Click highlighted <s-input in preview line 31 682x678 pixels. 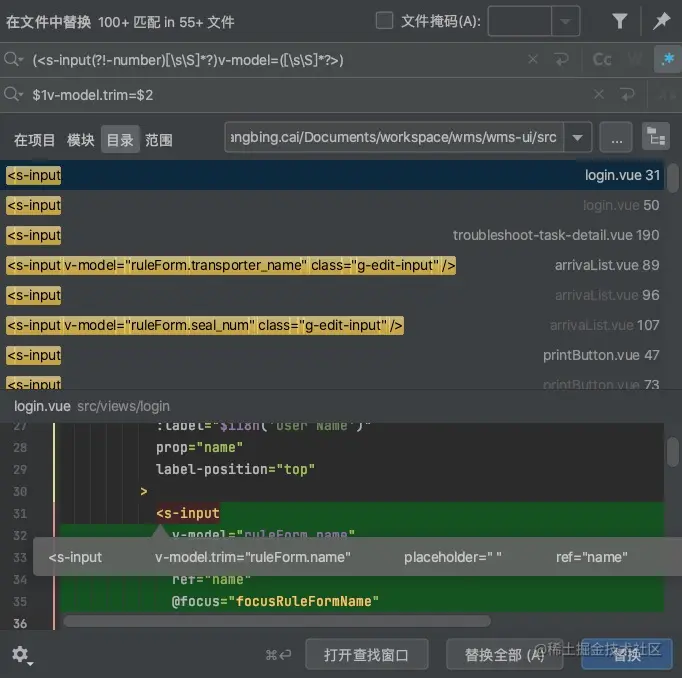click(188, 513)
